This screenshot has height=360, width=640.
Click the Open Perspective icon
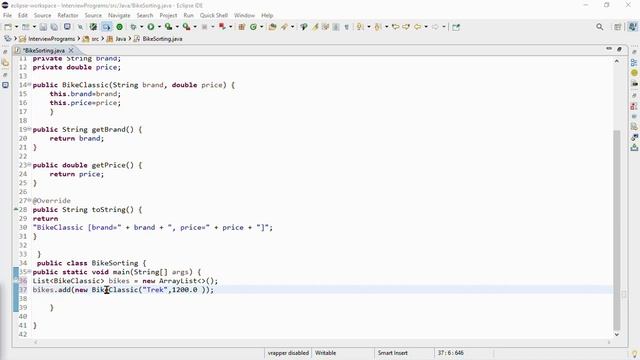[618, 27]
